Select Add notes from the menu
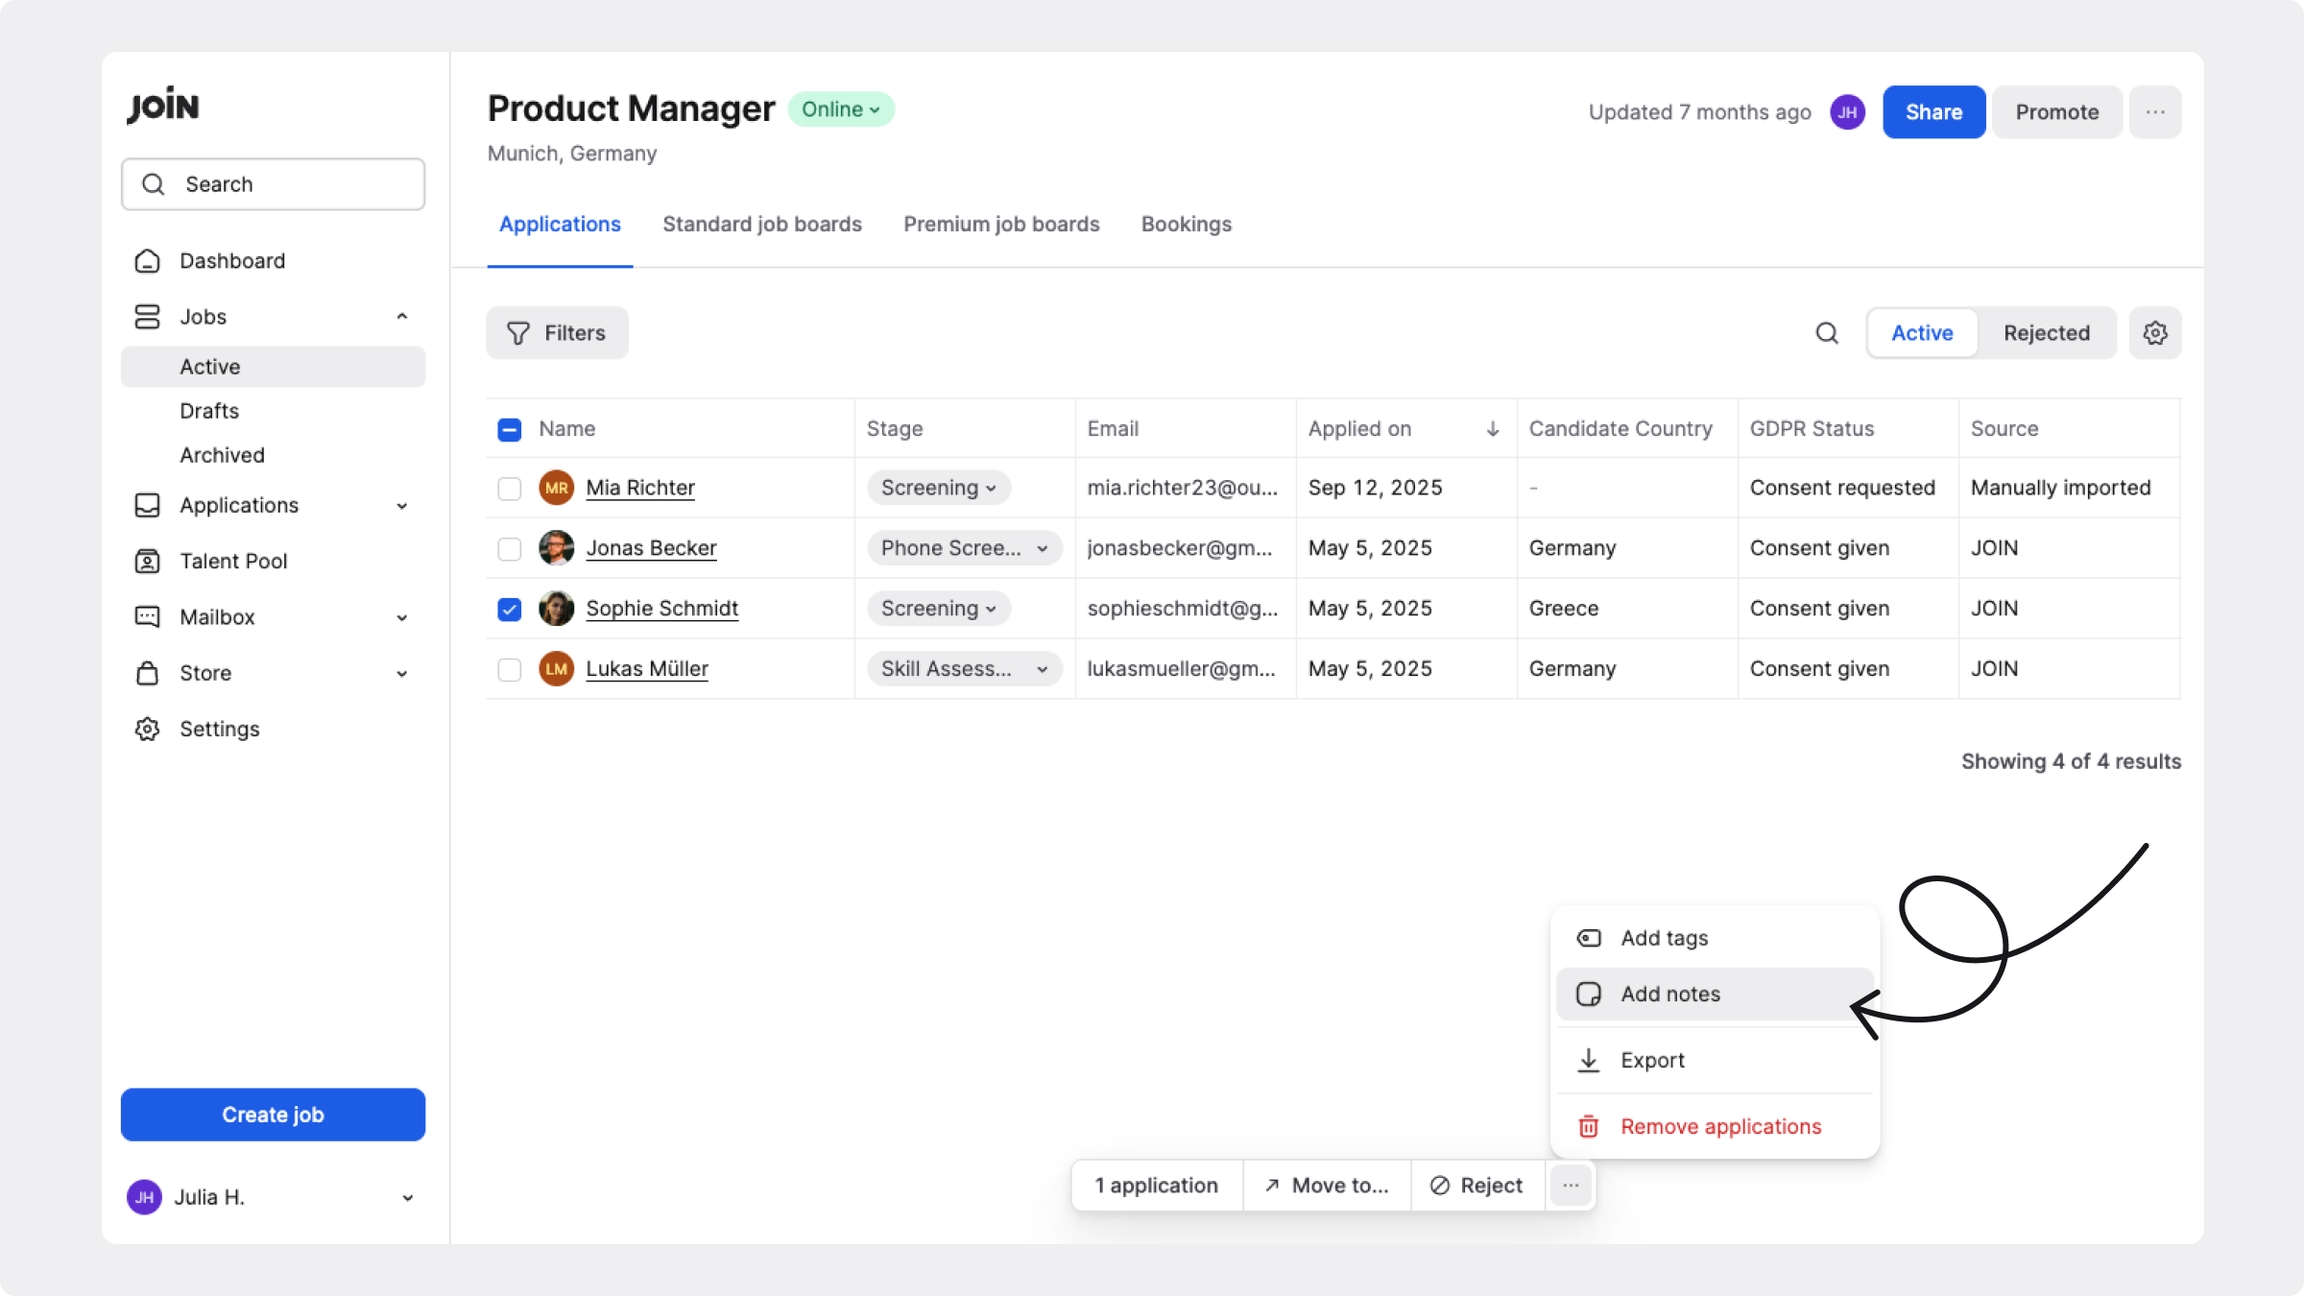 [1670, 994]
